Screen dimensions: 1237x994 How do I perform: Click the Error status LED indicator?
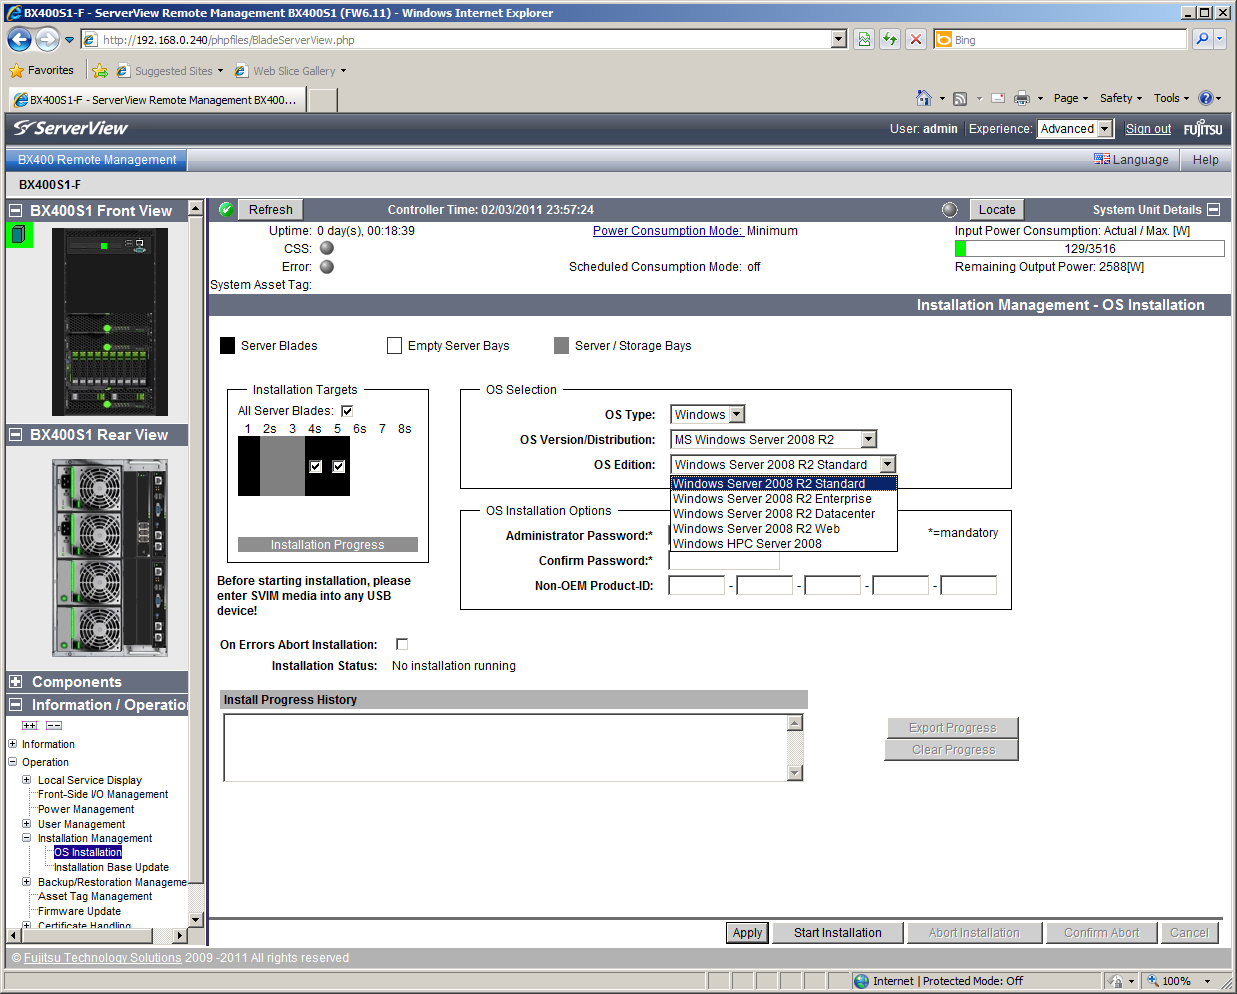point(327,267)
